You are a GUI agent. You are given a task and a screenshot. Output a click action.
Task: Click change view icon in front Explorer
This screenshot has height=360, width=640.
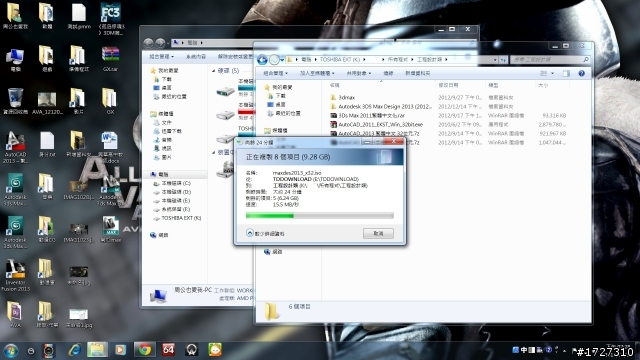(543, 73)
